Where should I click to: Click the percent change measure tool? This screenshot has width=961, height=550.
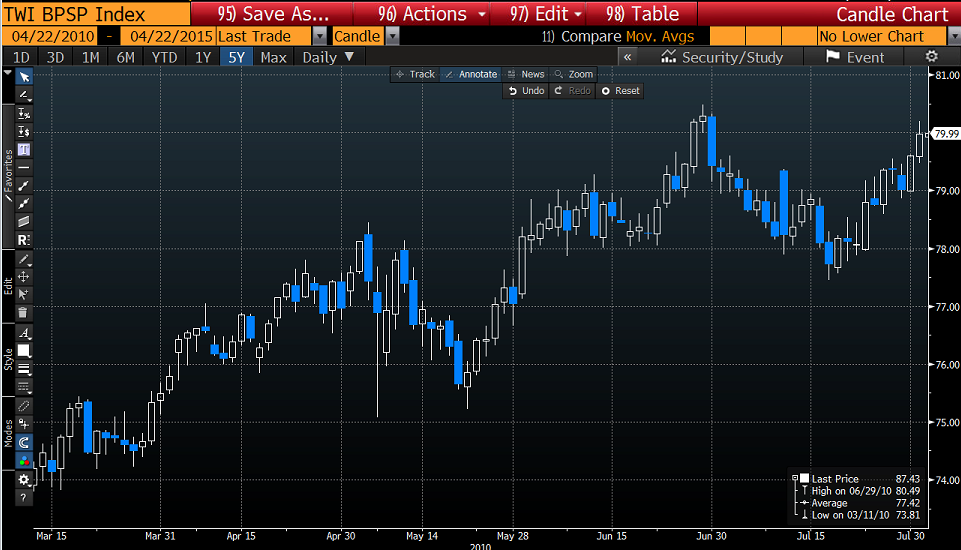coord(24,113)
